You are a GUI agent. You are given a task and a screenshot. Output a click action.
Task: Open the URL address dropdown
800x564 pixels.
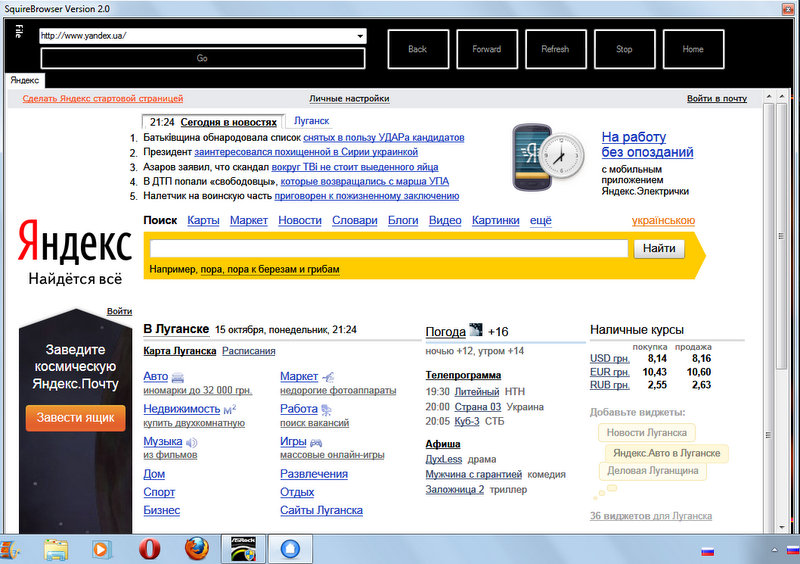point(360,36)
